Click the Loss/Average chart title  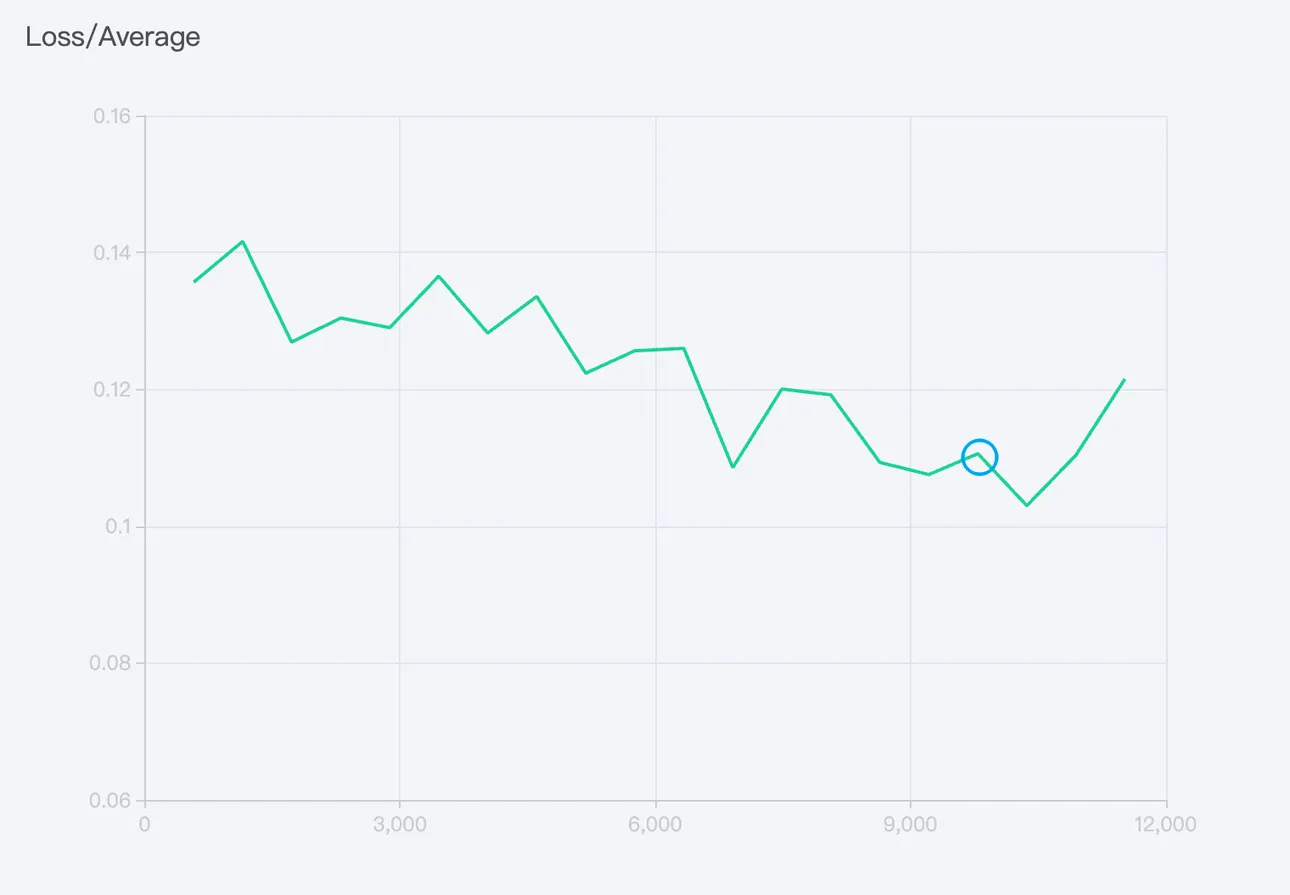pos(113,37)
